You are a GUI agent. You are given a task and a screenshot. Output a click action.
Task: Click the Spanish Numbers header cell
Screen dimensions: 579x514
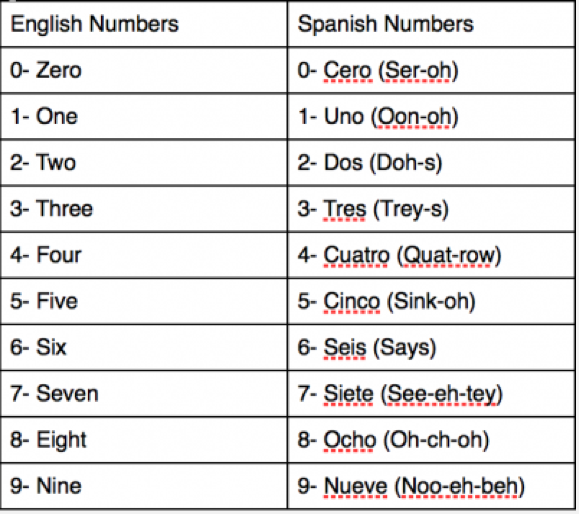pyautogui.click(x=431, y=24)
